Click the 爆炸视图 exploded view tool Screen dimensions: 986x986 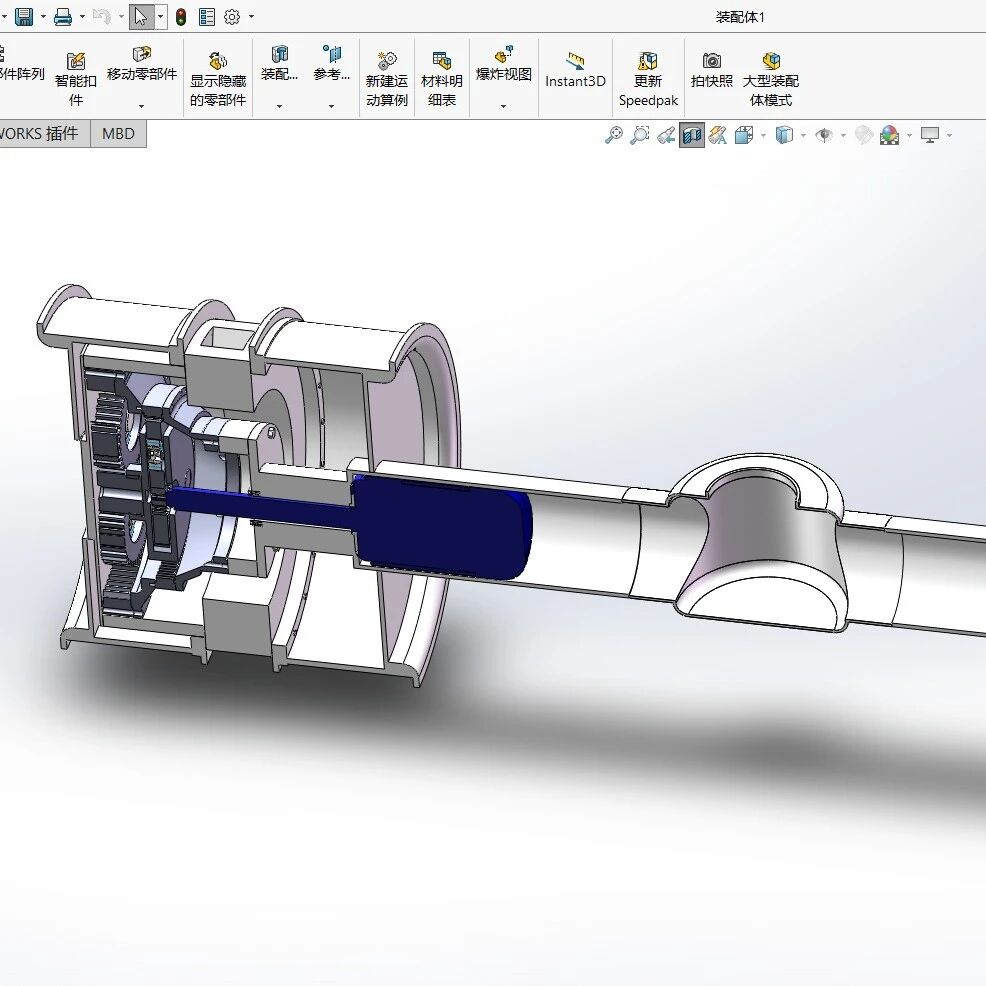coord(504,64)
